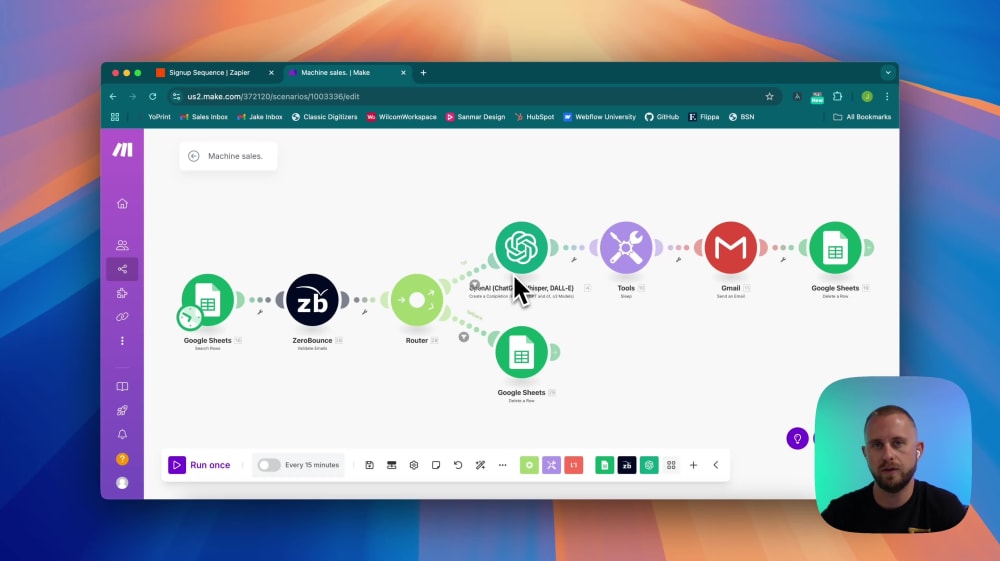Open the user profile avatar in sidebar
1000x561 pixels.
coord(122,483)
